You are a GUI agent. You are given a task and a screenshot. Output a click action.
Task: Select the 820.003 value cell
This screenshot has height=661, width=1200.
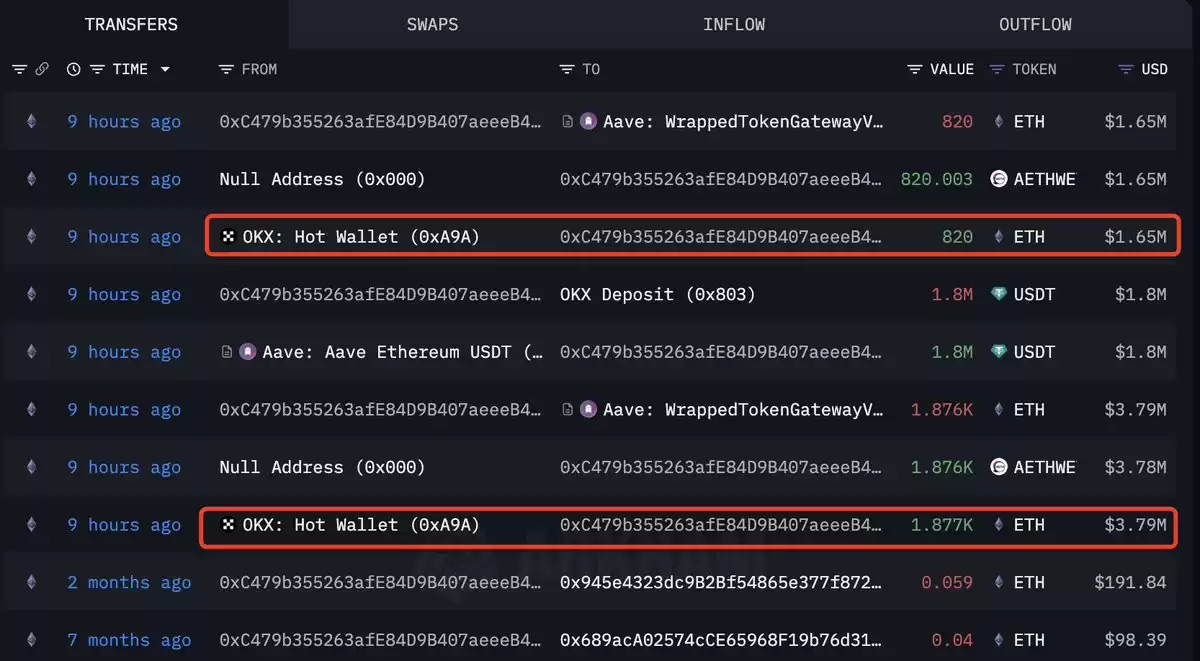tap(937, 180)
